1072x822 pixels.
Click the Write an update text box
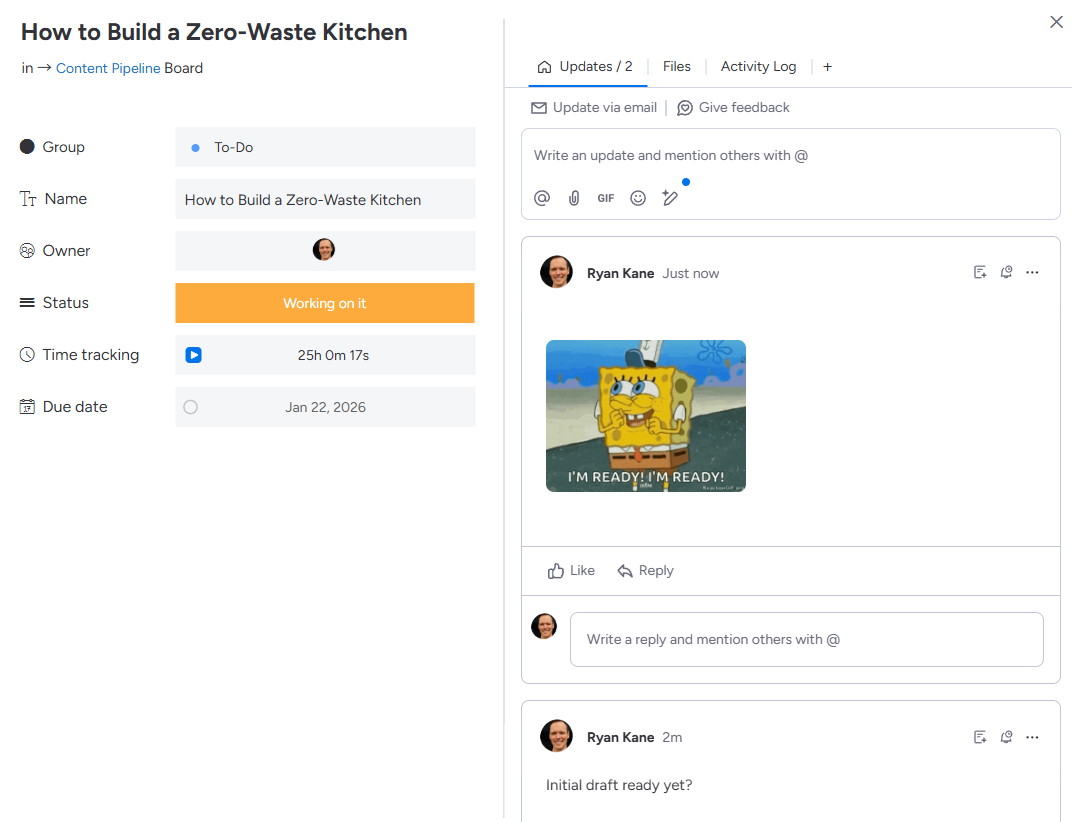tap(790, 155)
